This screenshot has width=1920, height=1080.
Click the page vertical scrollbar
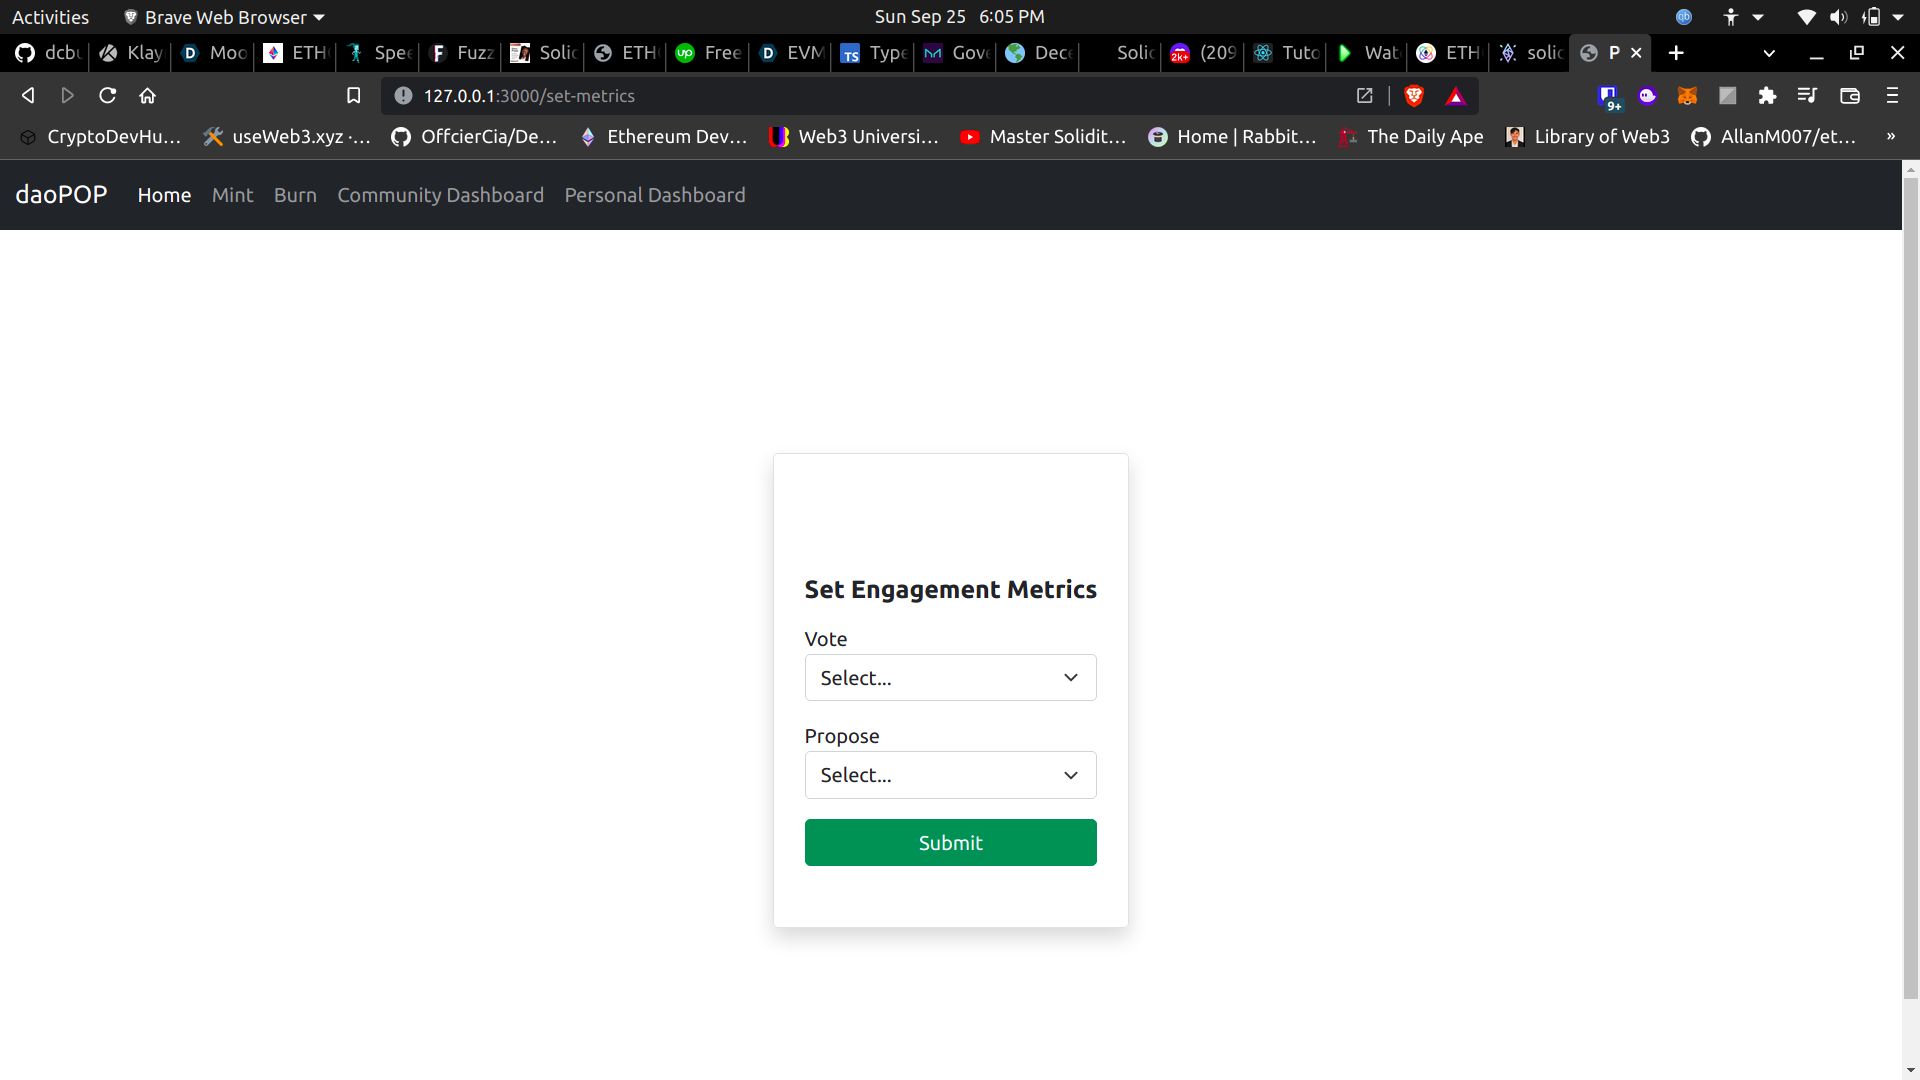pyautogui.click(x=1911, y=588)
